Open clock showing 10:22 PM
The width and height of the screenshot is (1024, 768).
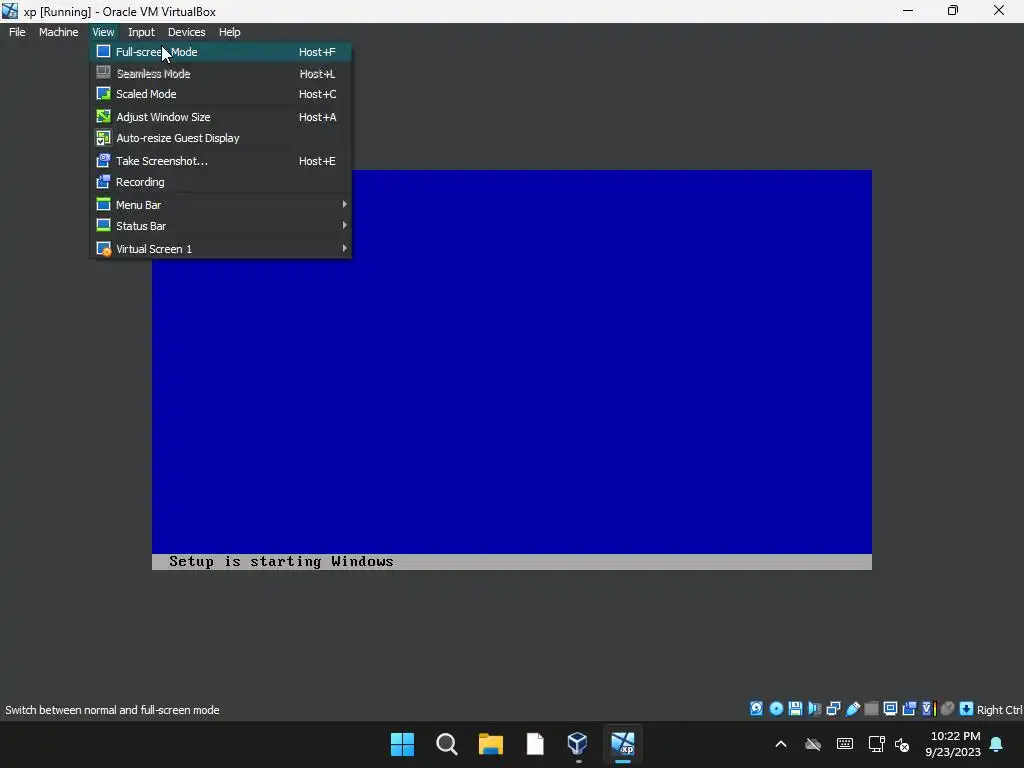[953, 744]
